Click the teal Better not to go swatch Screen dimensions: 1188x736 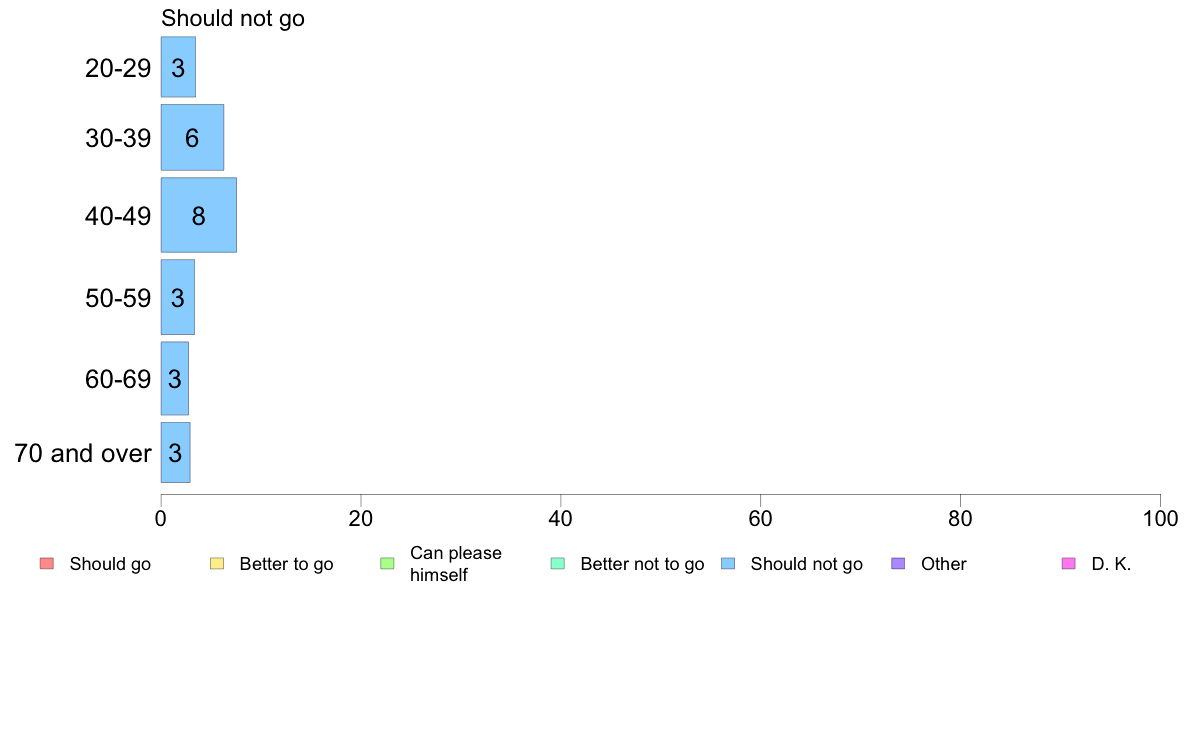558,563
